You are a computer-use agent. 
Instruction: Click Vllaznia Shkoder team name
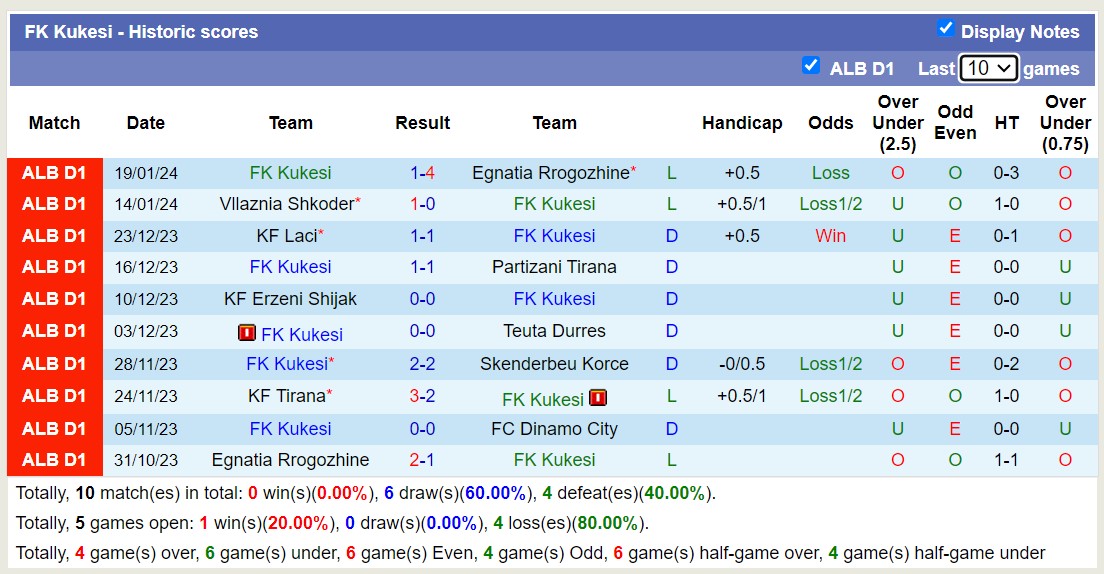[287, 204]
